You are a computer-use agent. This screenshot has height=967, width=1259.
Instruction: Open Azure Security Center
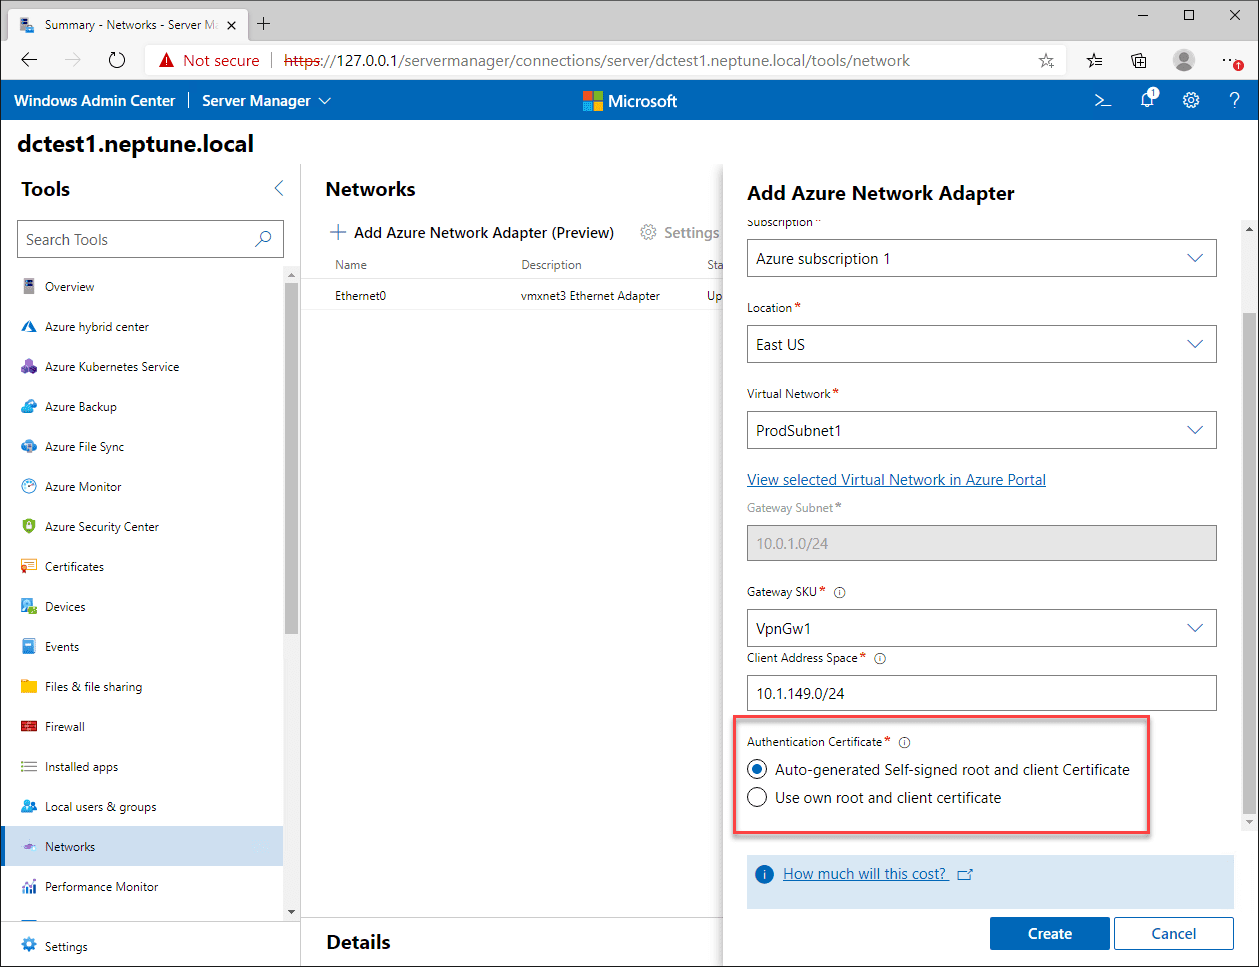(x=103, y=526)
